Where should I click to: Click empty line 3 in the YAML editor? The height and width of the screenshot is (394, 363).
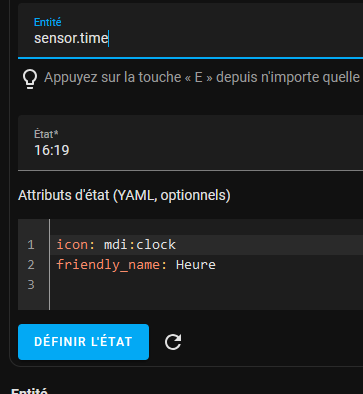click(207, 285)
